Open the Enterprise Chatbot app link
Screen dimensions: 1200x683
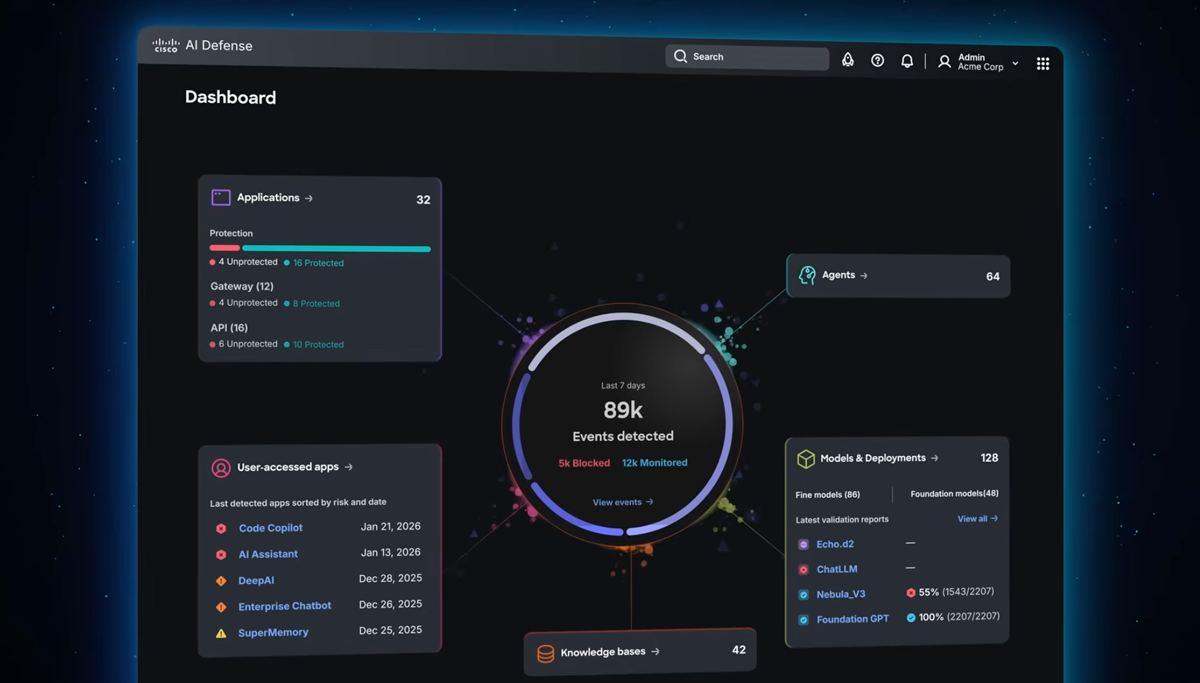pyautogui.click(x=285, y=606)
